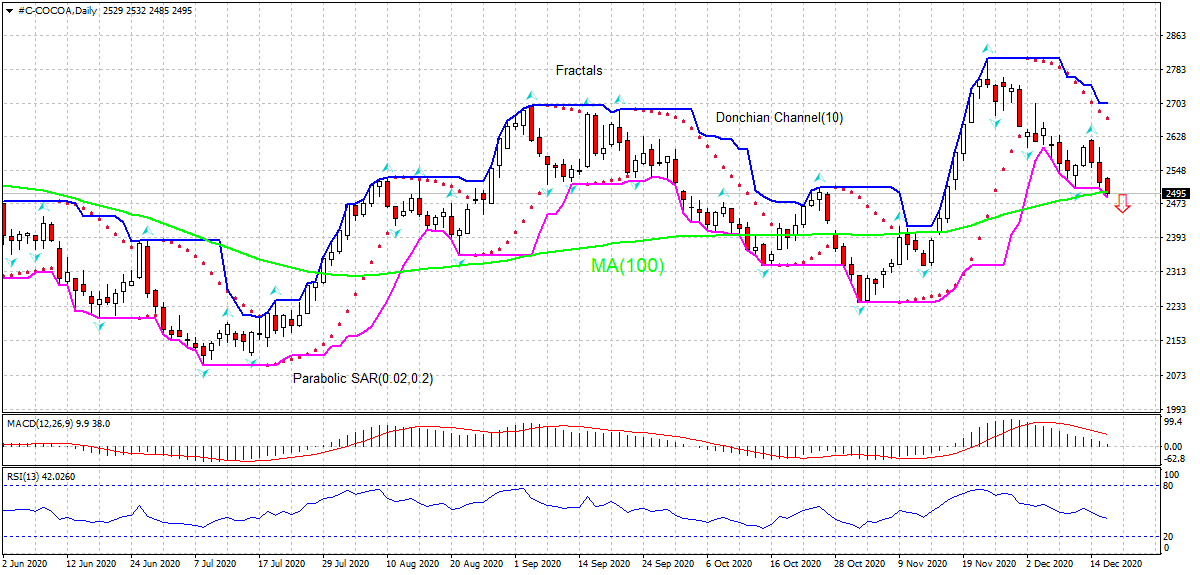Click the MACD 99.4 scale value
Image resolution: width=1200 pixels, height=575 pixels.
[x=1173, y=423]
